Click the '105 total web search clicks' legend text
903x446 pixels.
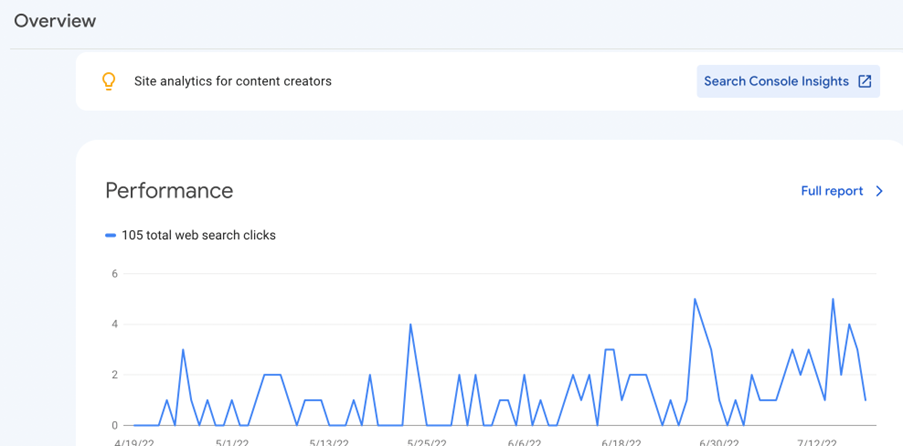tap(198, 236)
